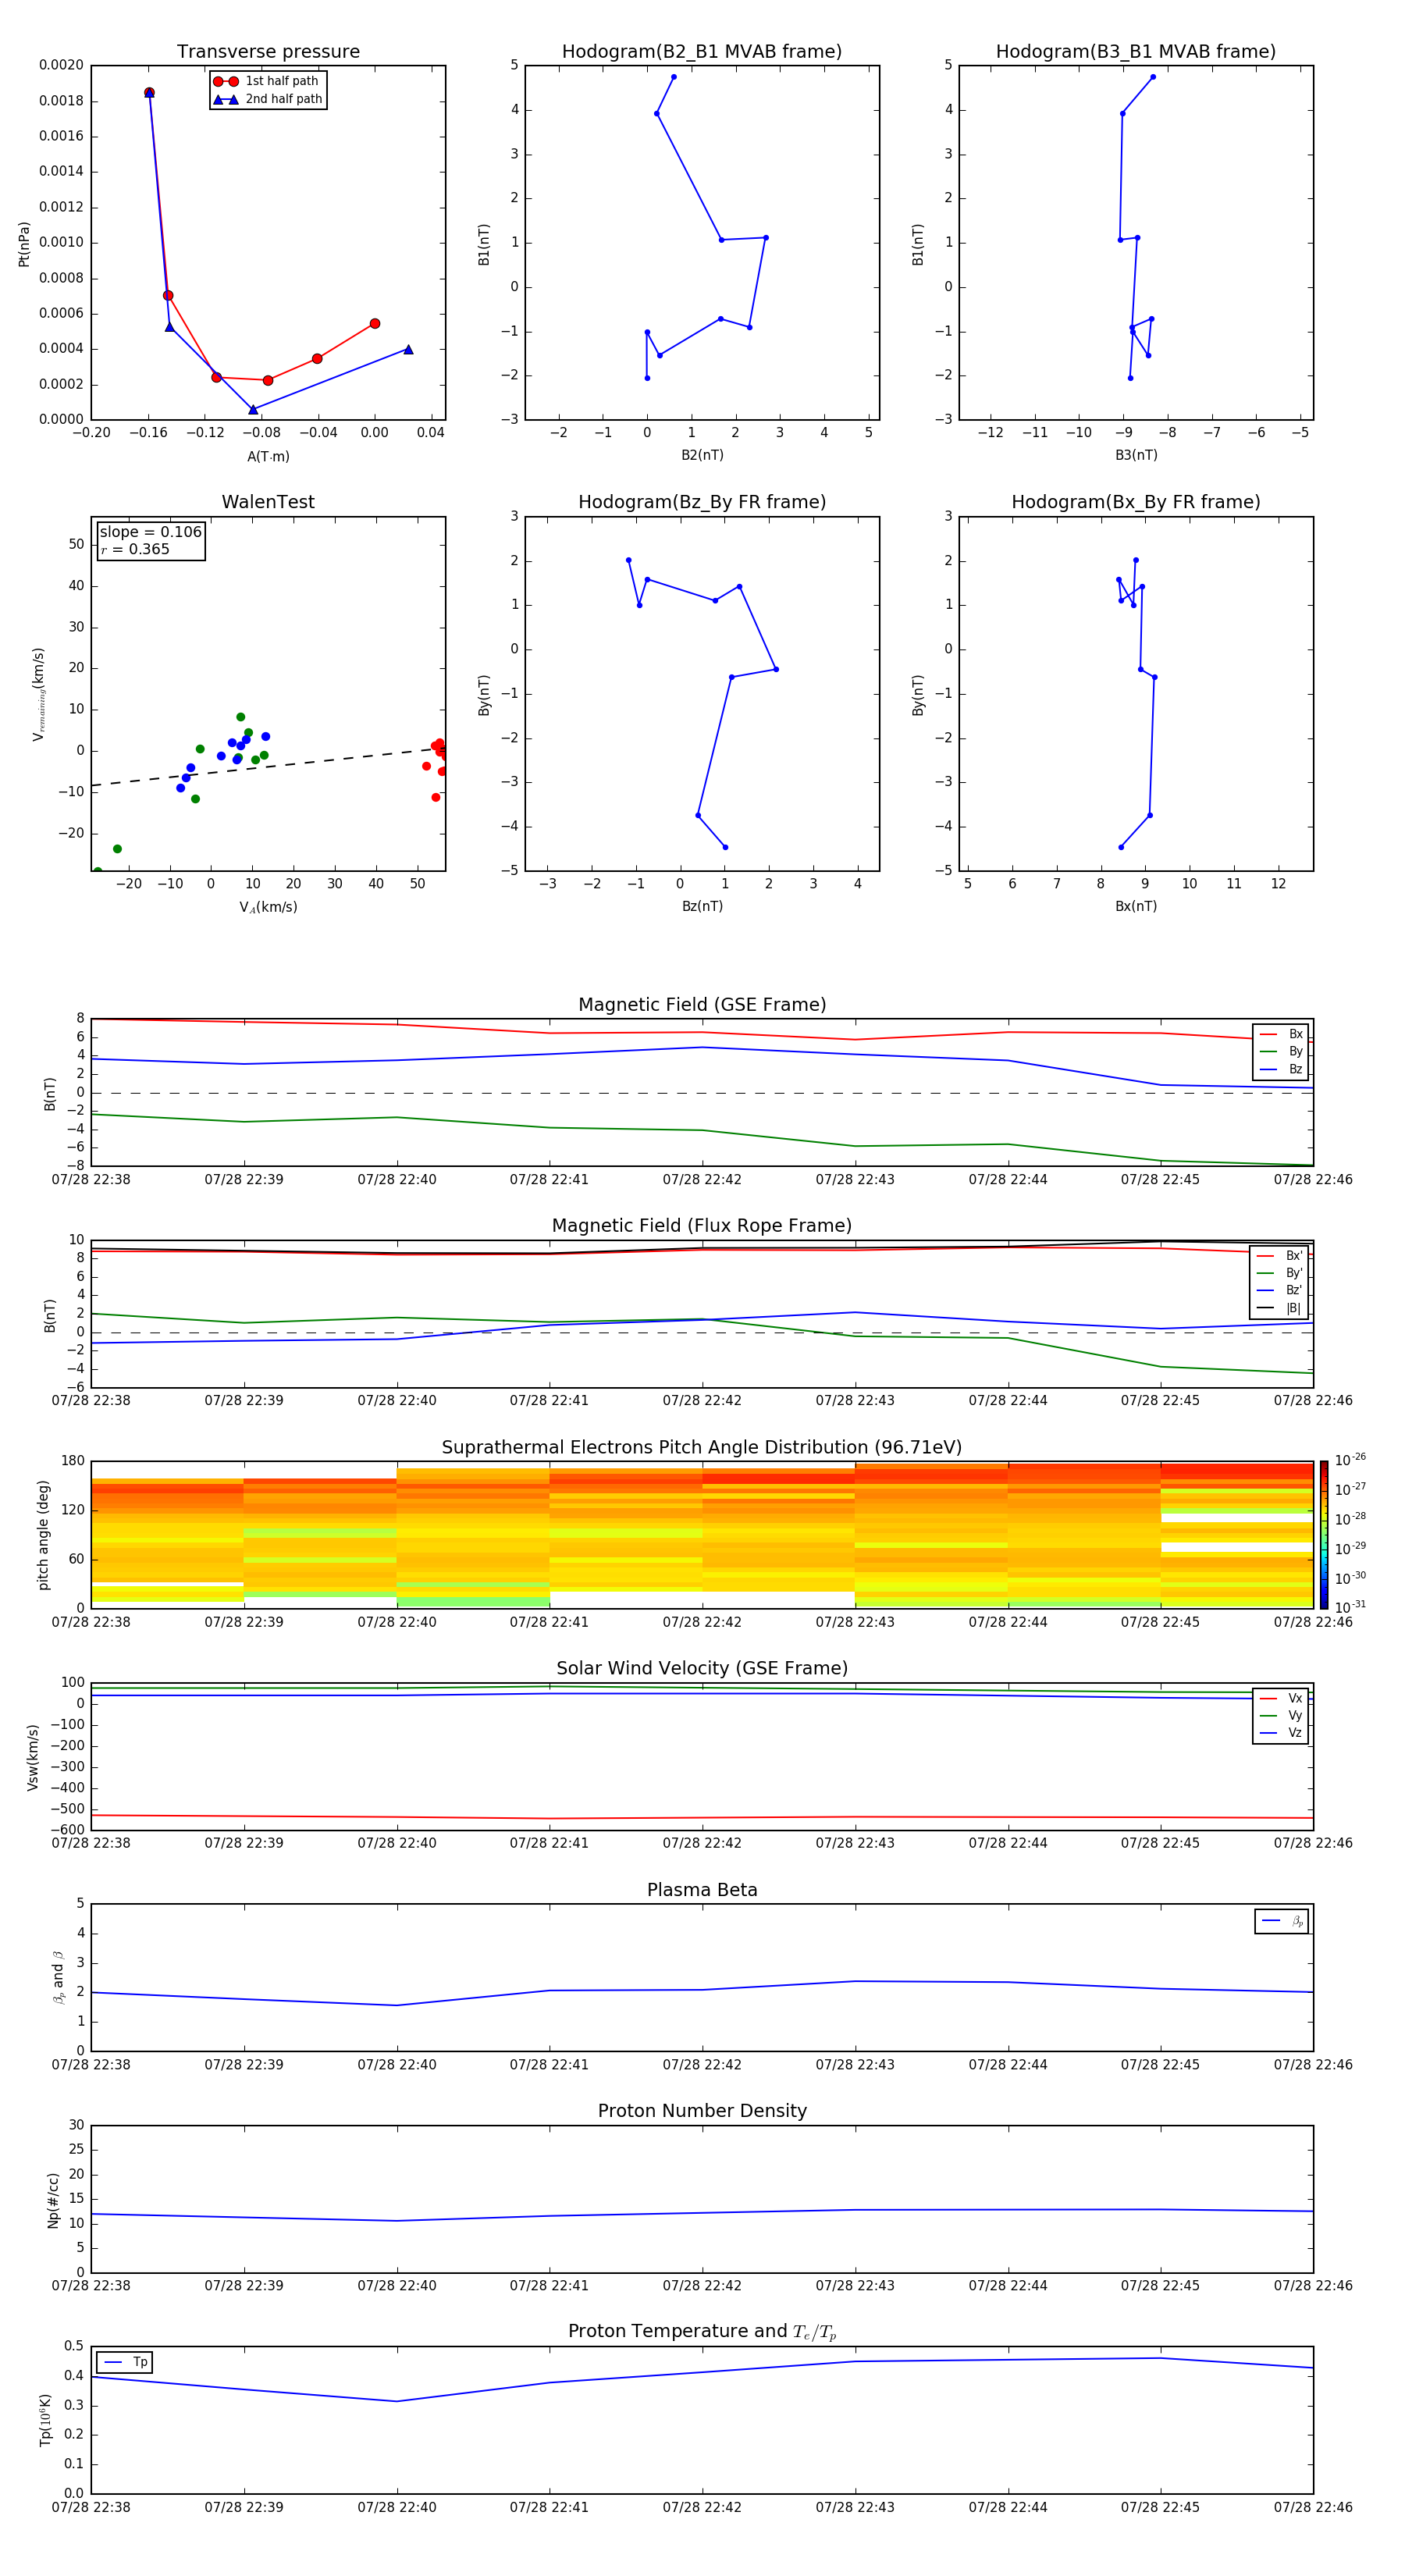Click the 'slope = 0.106' annotation text
This screenshot has height=2576, width=1405.
pyautogui.click(x=150, y=532)
